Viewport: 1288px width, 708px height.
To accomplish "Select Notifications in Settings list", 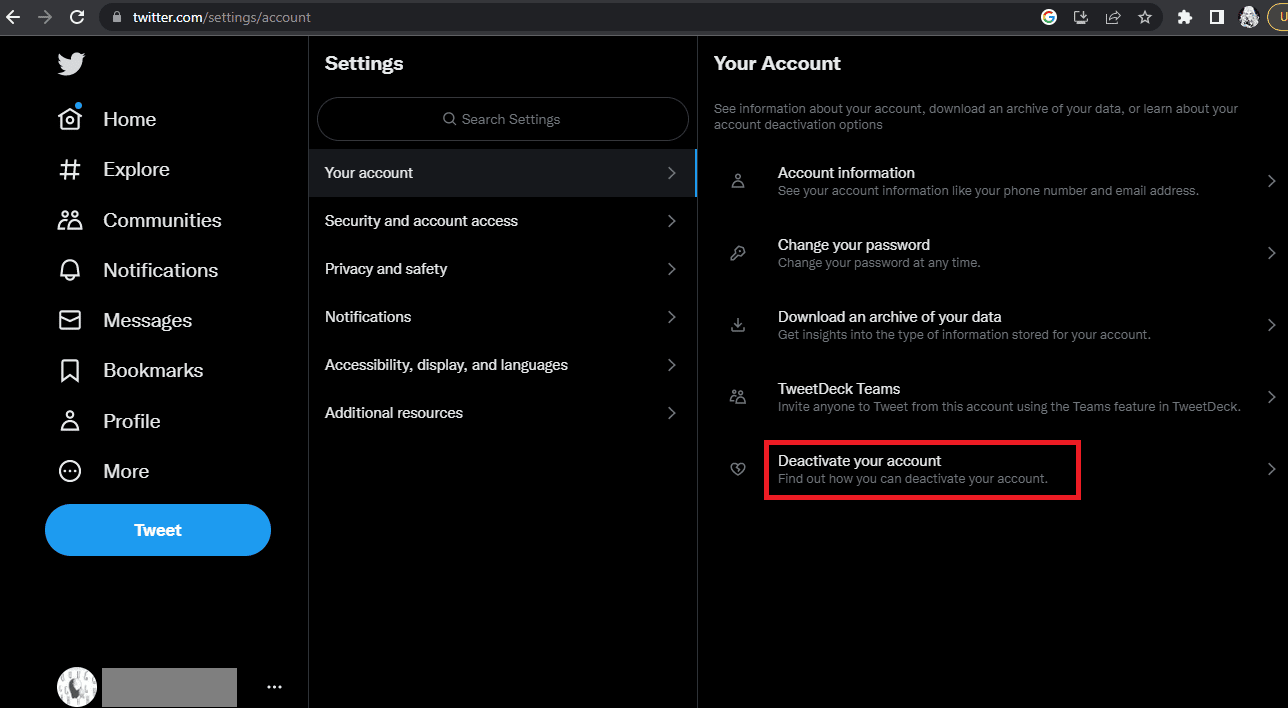I will (x=502, y=317).
